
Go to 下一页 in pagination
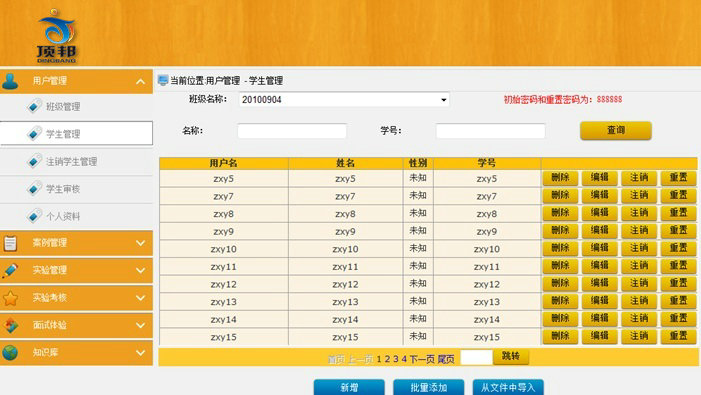coord(422,359)
